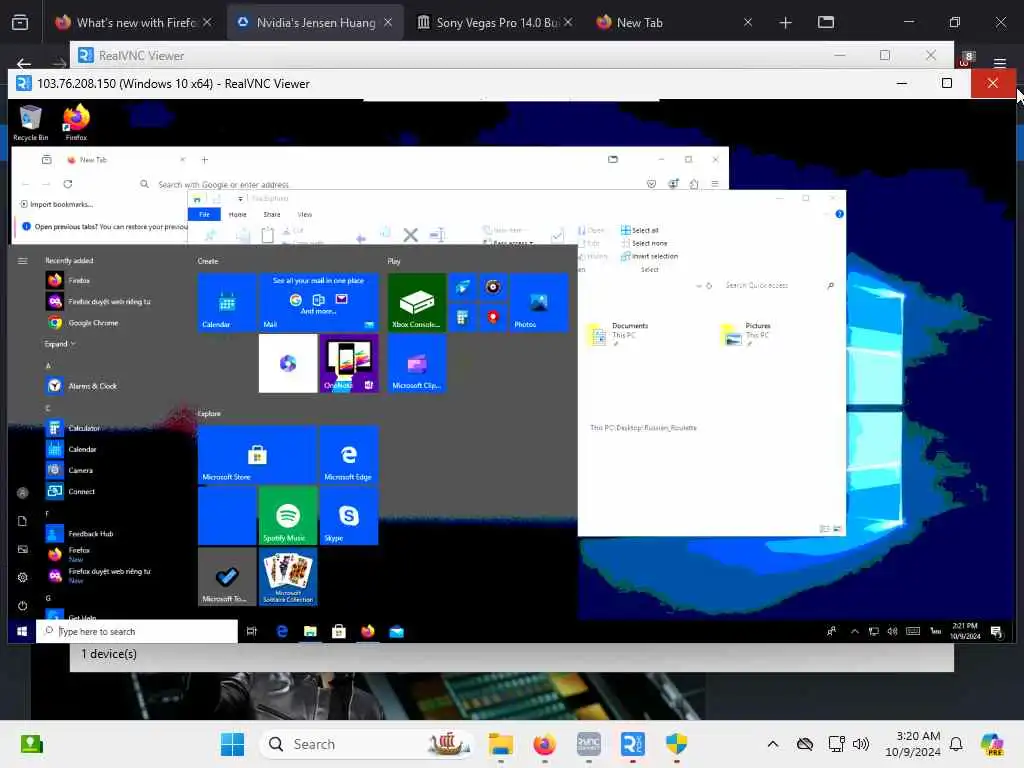Open the Calendar tile in Start menu

tap(227, 302)
